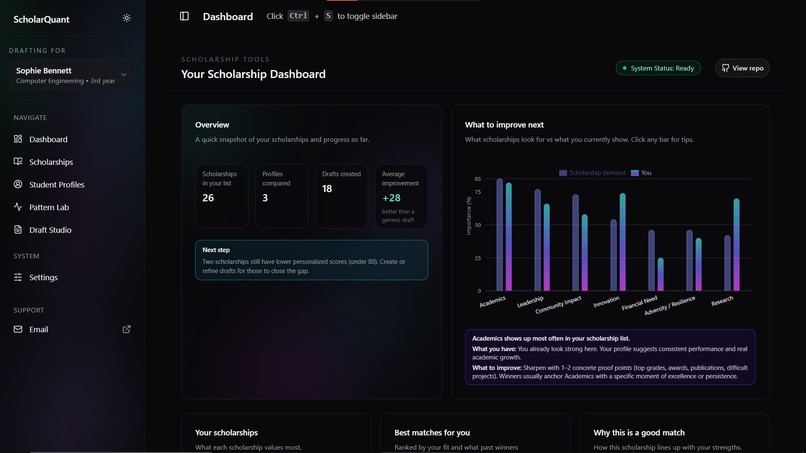806x453 pixels.
Task: Click the Email envelope icon
Action: pos(18,329)
